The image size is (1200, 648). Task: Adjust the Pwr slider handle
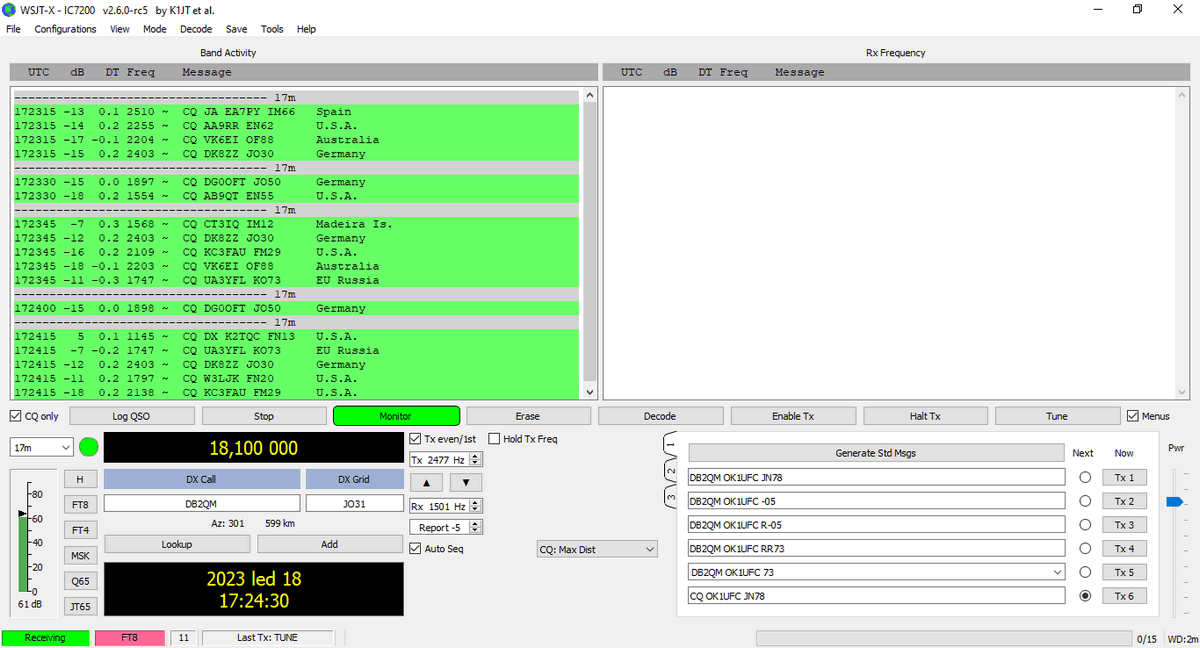[1175, 501]
